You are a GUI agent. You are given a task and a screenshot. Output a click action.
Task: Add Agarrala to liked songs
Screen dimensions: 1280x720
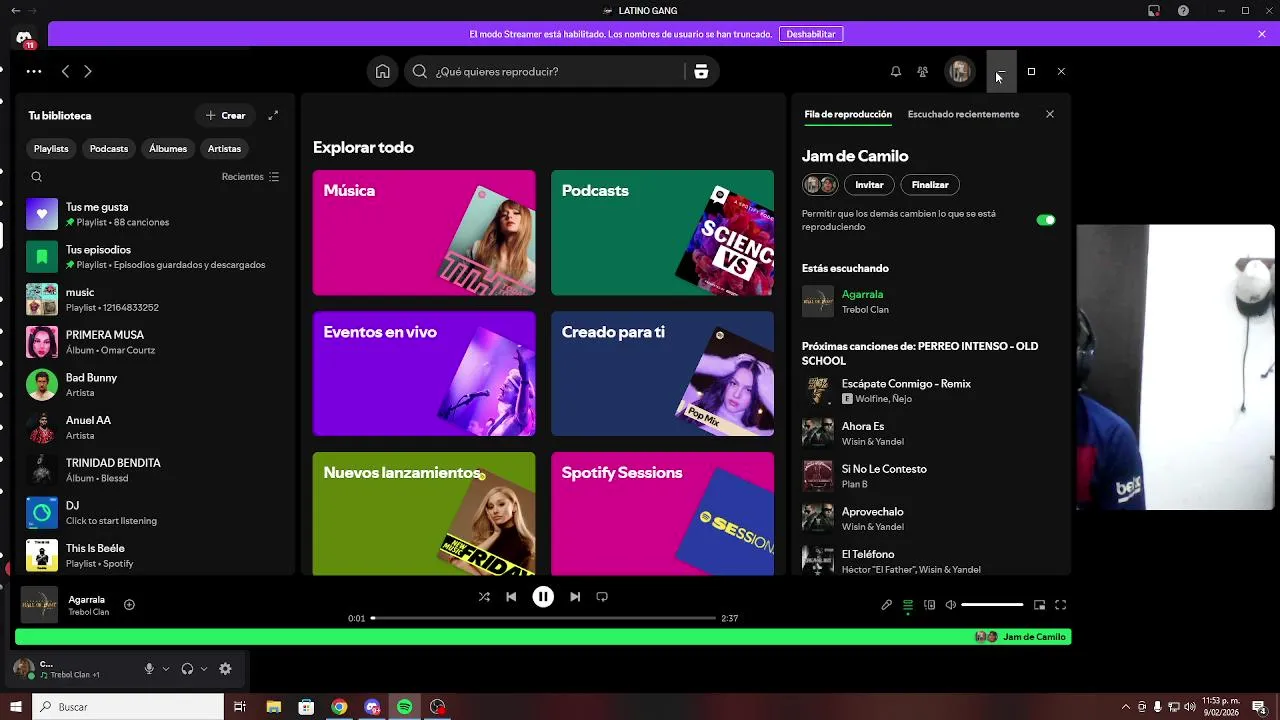(x=129, y=604)
